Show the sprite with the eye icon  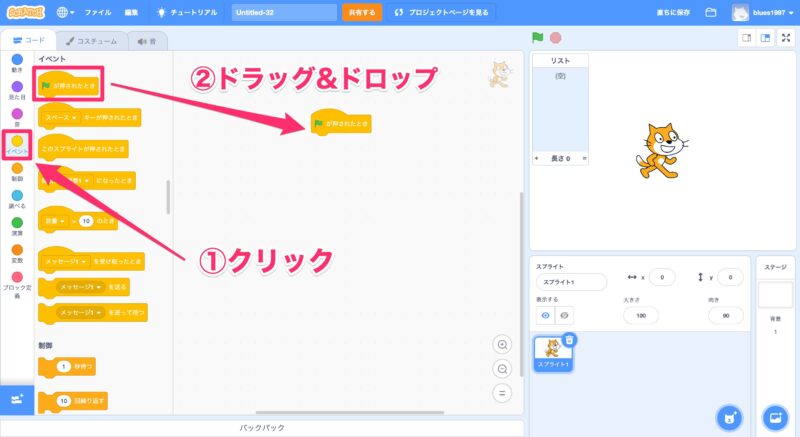pos(545,314)
